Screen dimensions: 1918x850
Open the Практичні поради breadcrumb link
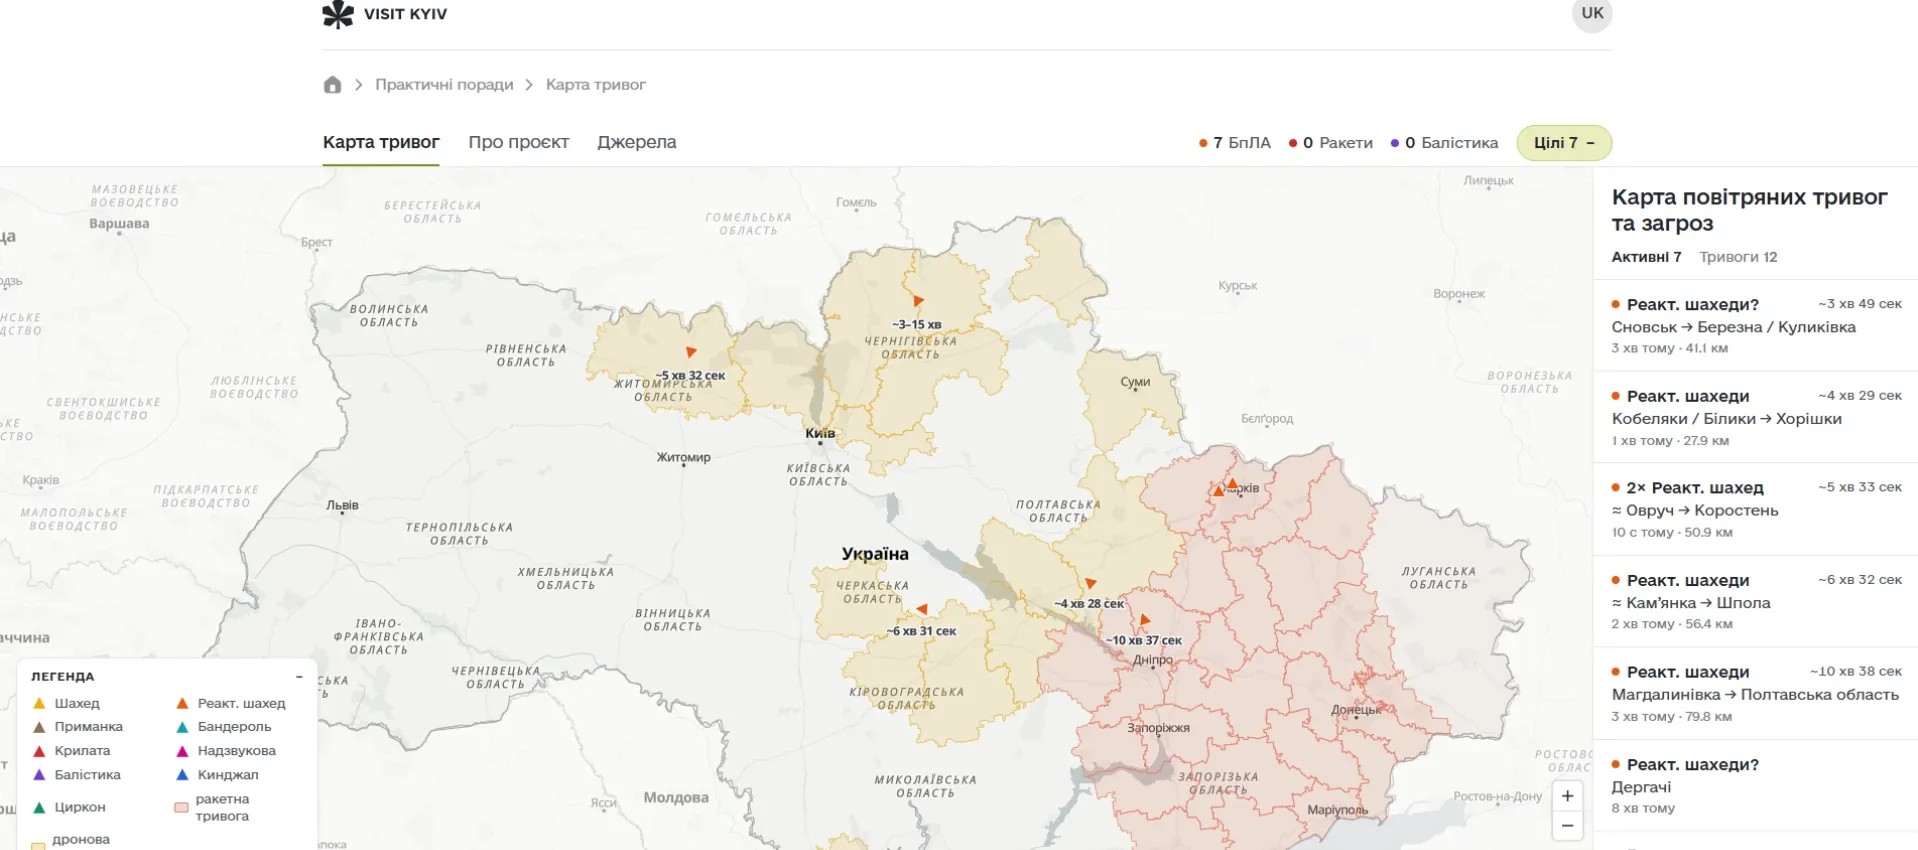(444, 85)
